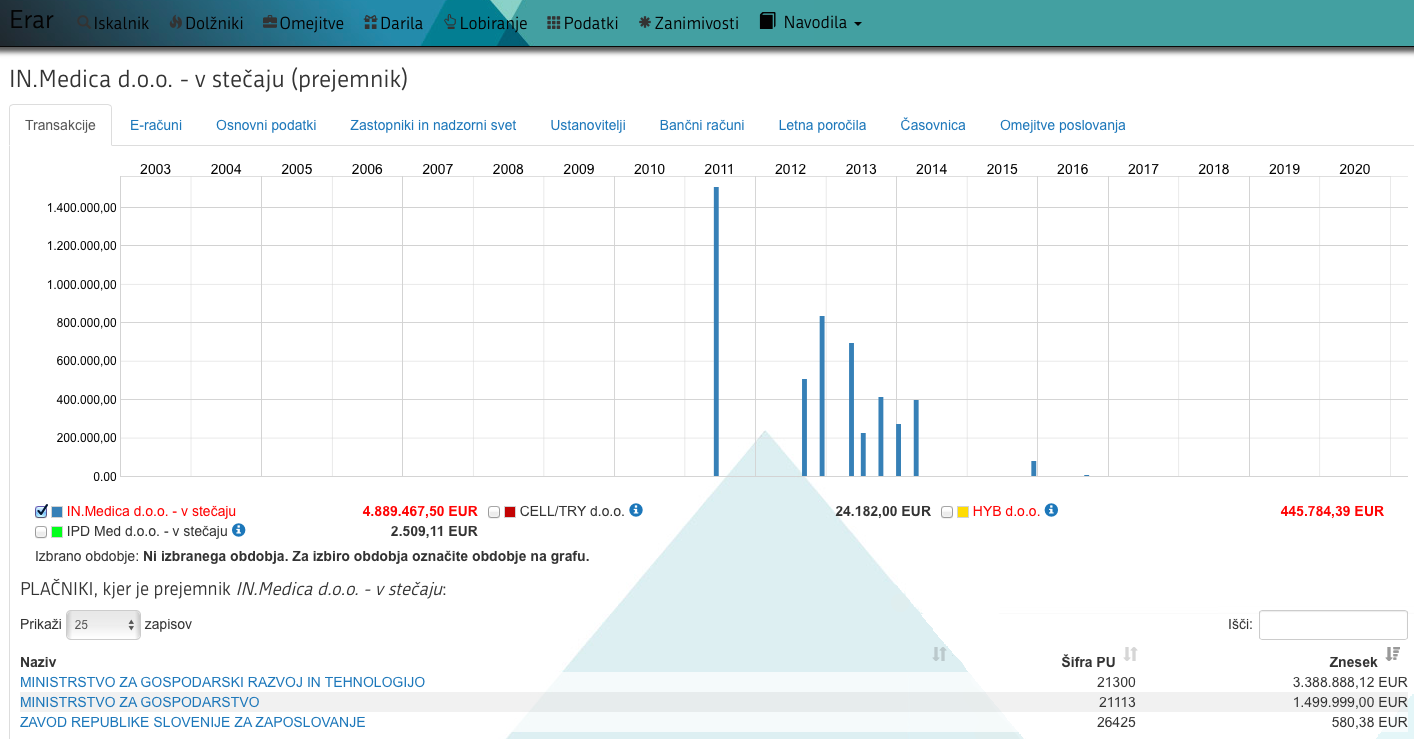The height and width of the screenshot is (739, 1414).
Task: Click the Omejitve briefcase icon
Action: tap(270, 23)
